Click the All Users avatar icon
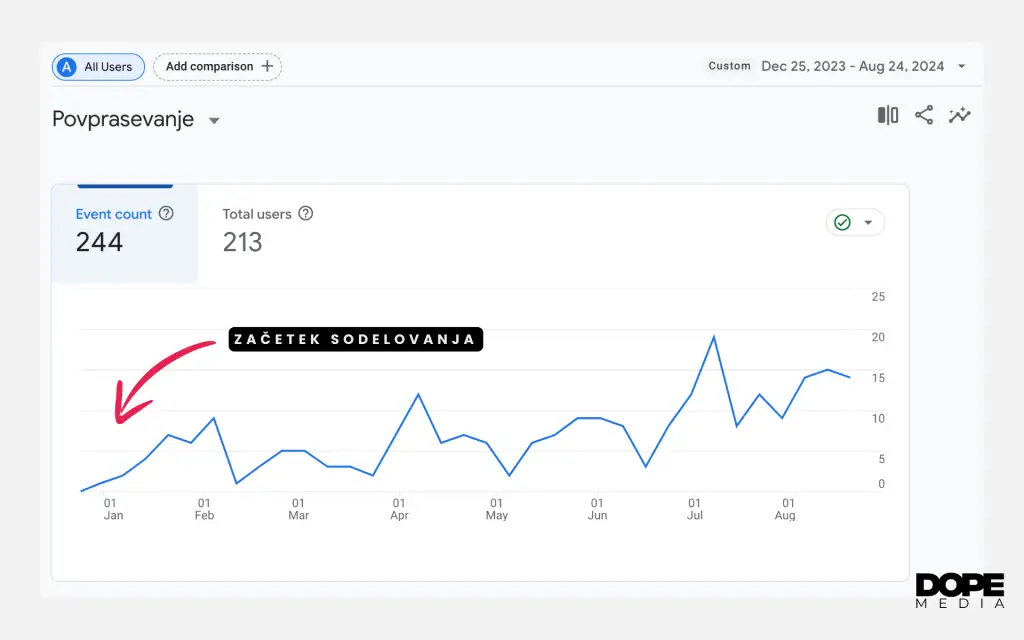The height and width of the screenshot is (640, 1024). coord(67,67)
